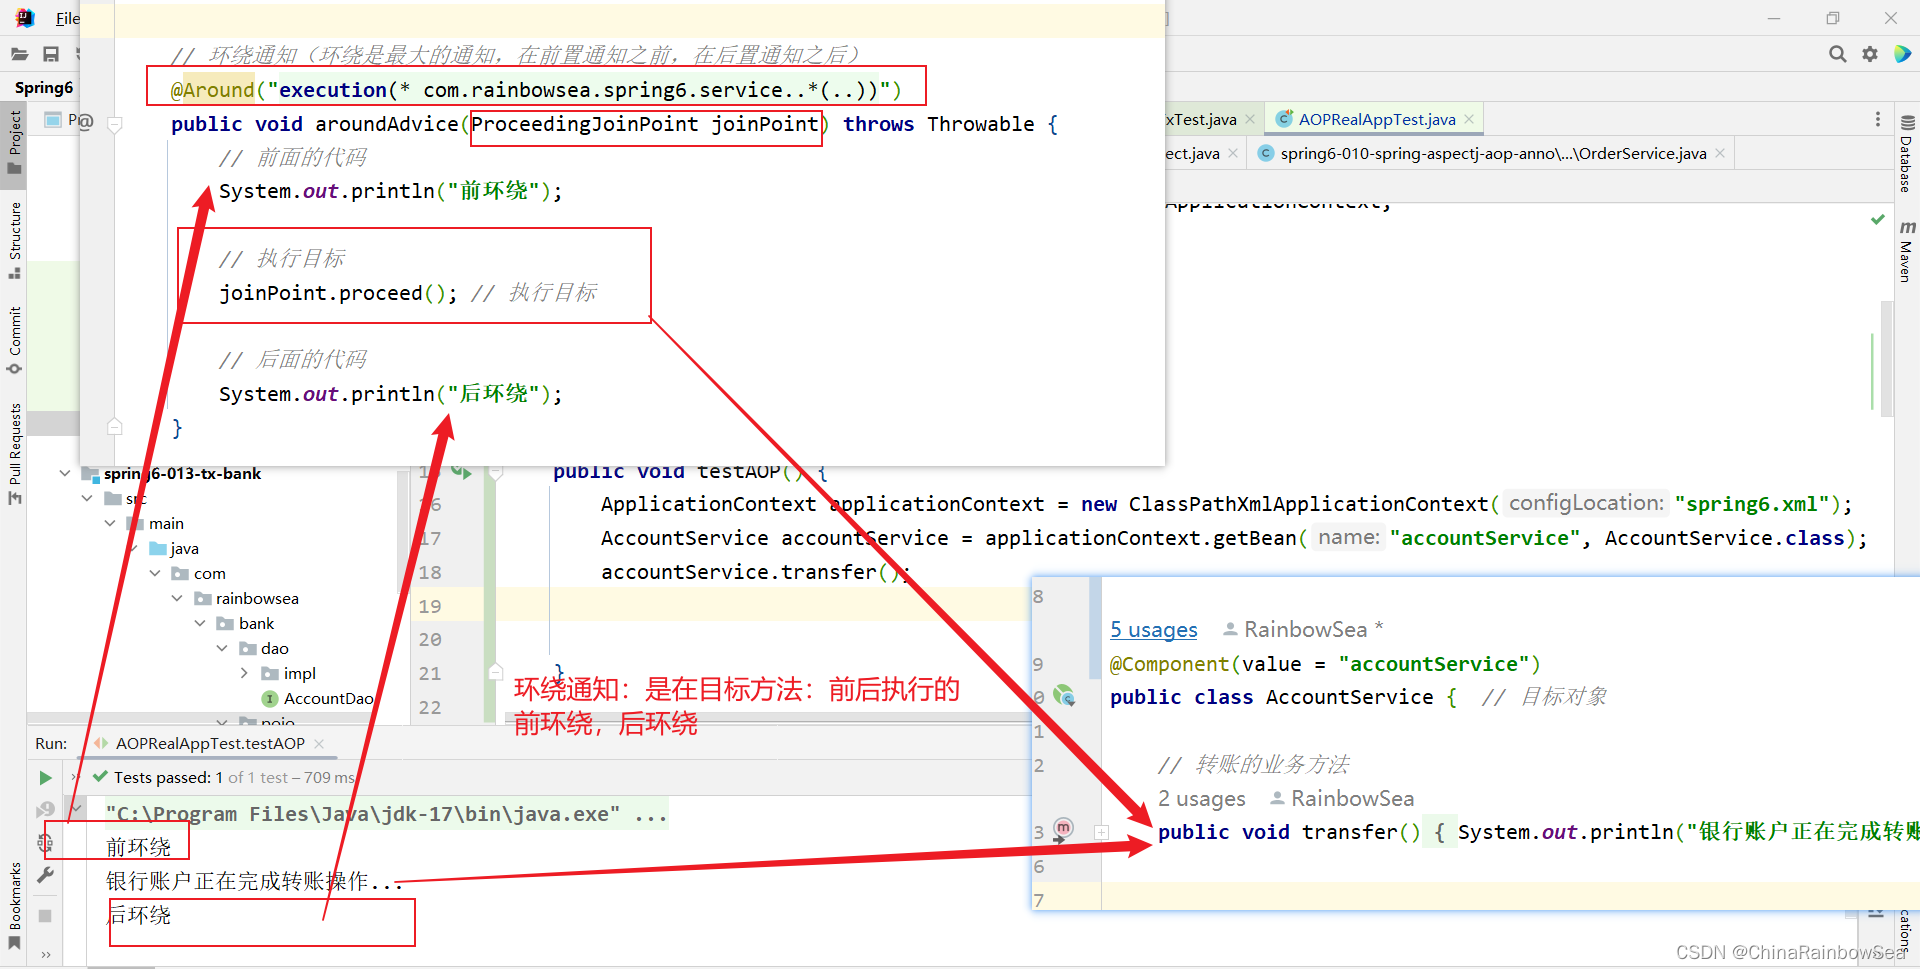Click the Rerun Failed Tests icon

point(45,809)
